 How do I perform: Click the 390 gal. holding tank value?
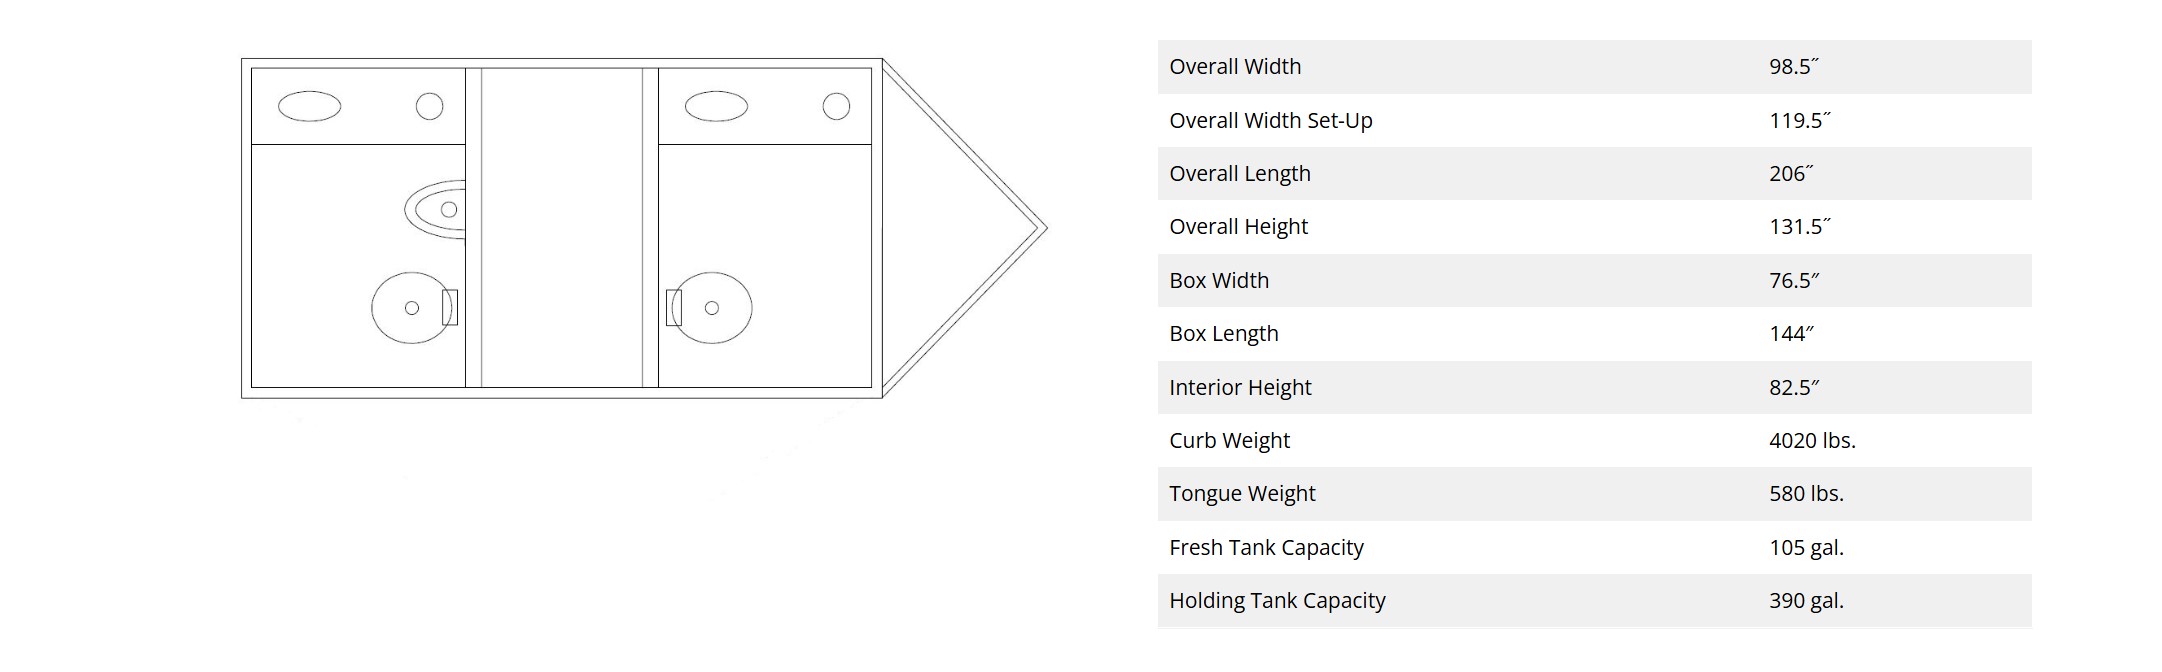1805,600
